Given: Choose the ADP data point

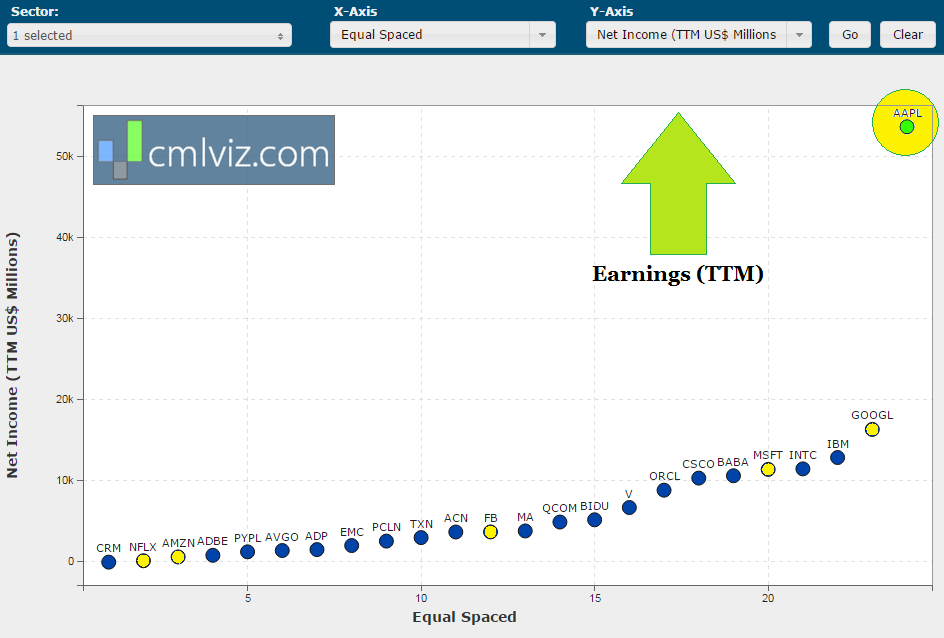Looking at the screenshot, I should [317, 550].
